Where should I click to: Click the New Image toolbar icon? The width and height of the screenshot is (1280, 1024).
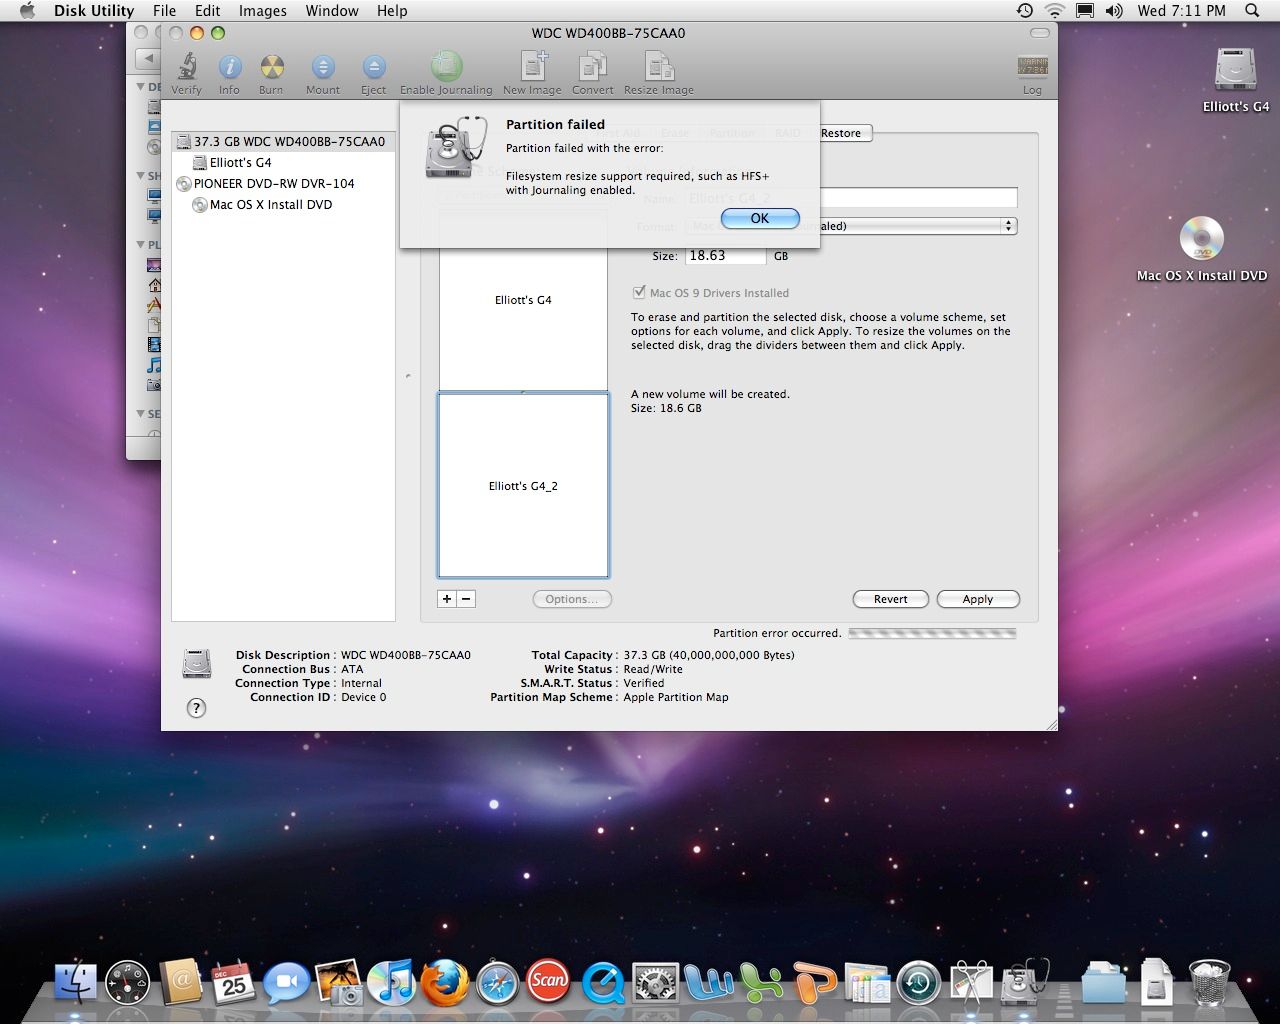(x=533, y=67)
